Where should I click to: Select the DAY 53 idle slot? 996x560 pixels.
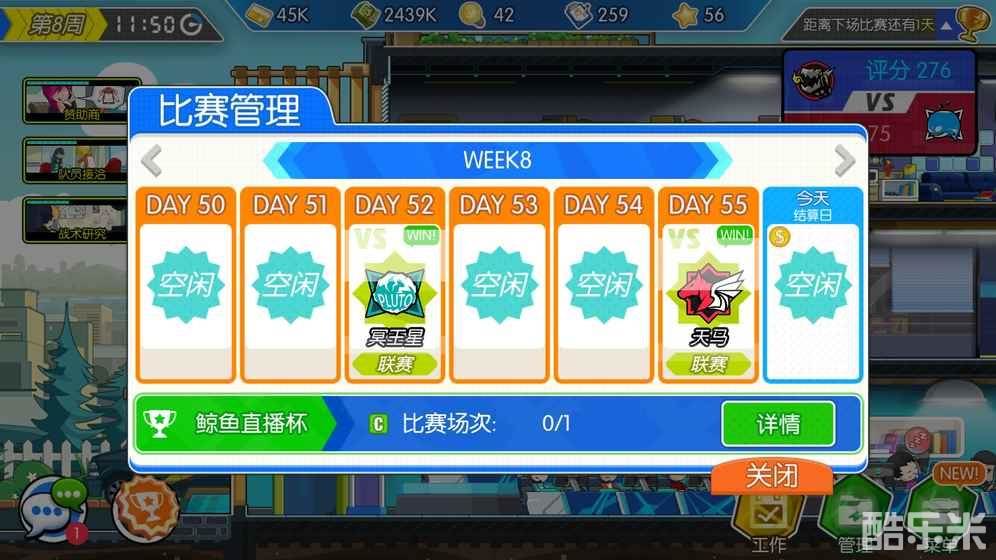[499, 284]
